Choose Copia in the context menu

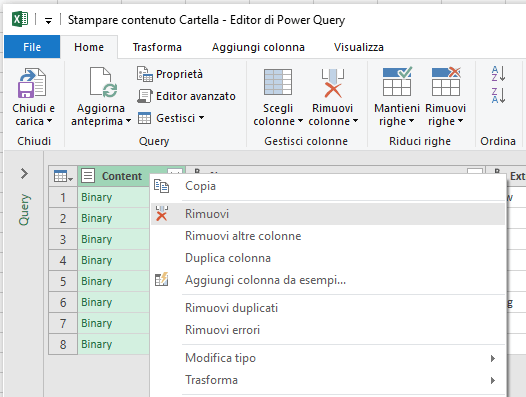327,186
